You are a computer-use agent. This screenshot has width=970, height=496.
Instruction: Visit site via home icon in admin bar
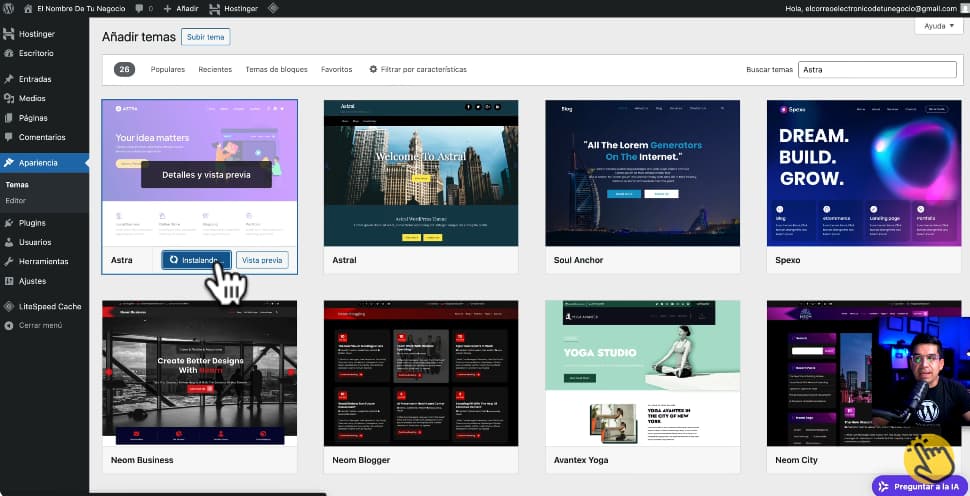28,9
